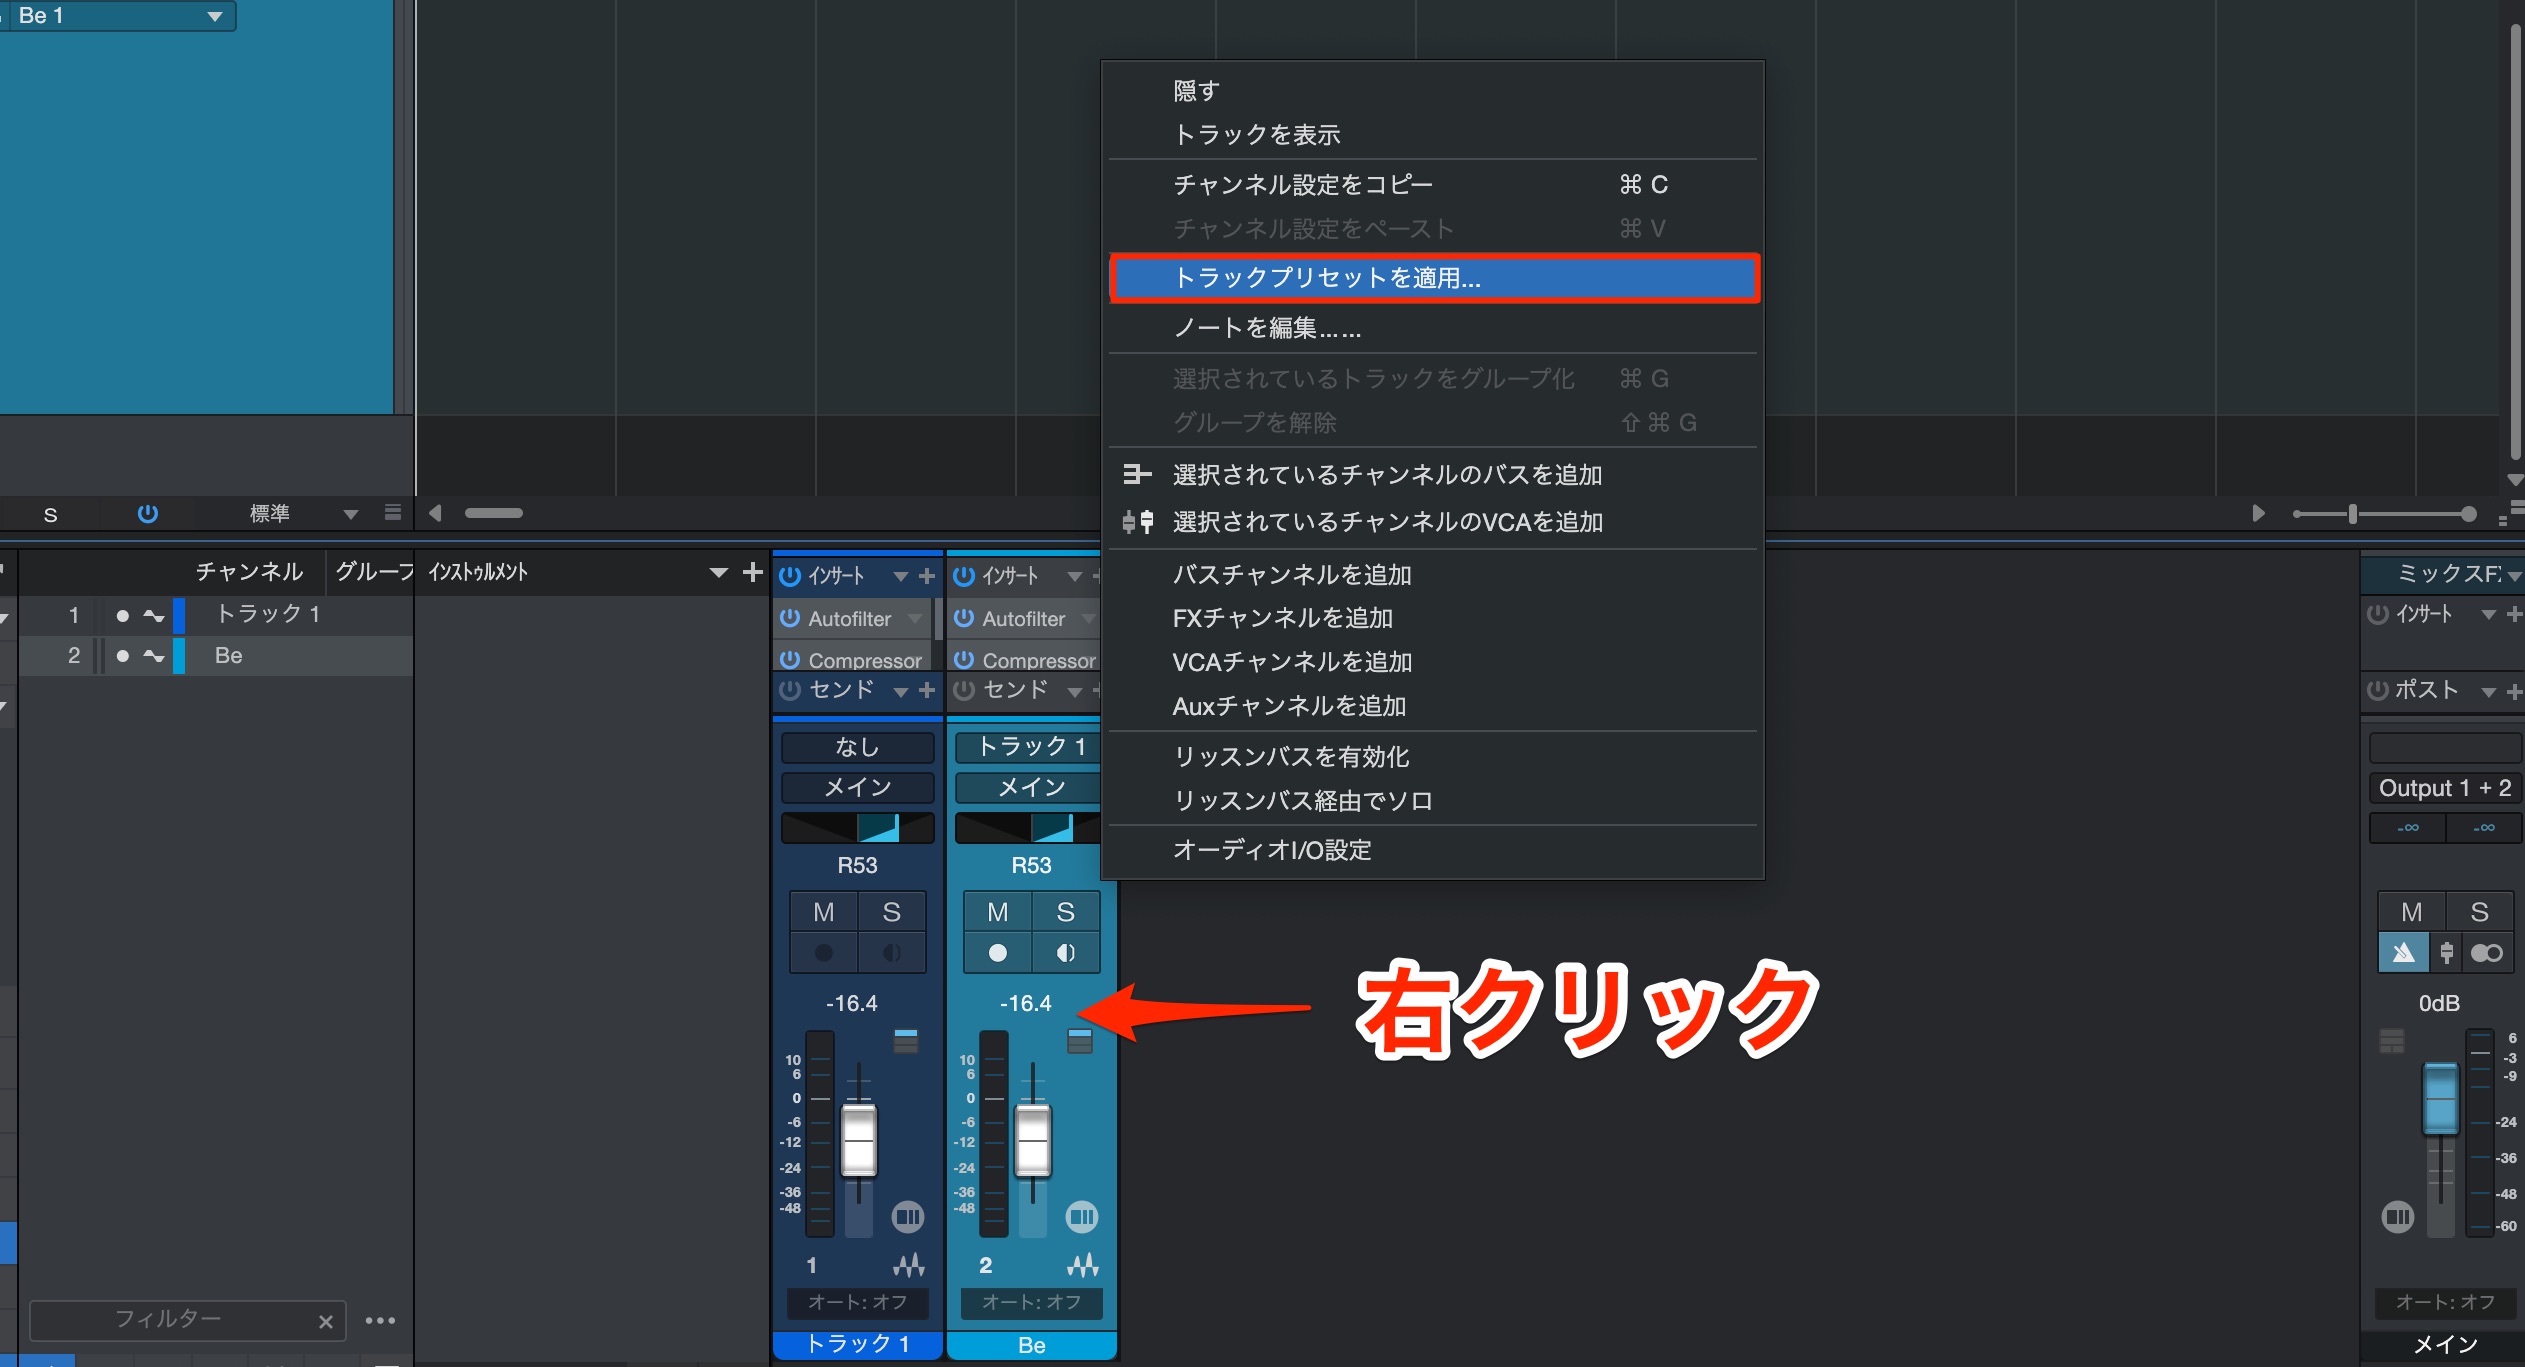Choose トラックプリセットを適用... from the context menu
Screen dimensions: 2525x1367
(1434, 277)
